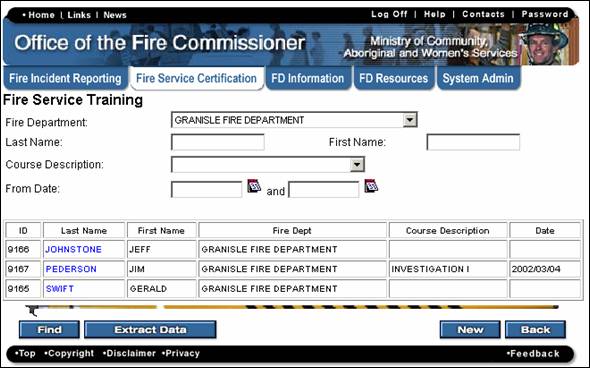Open the From Date calendar picker icon
Viewport: 590px width, 368px height.
pos(254,186)
